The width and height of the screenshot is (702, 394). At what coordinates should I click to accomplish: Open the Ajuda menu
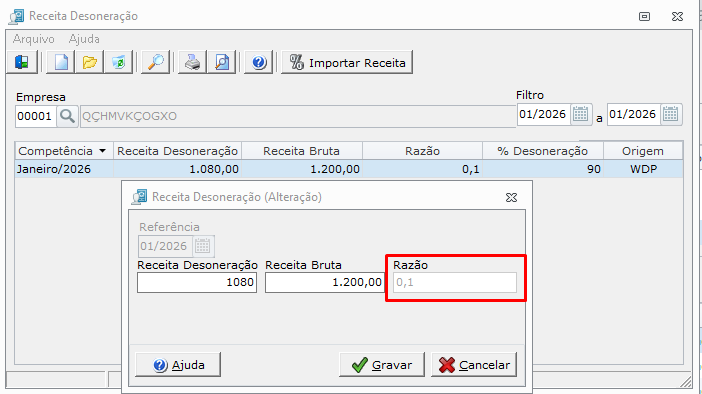(84, 39)
